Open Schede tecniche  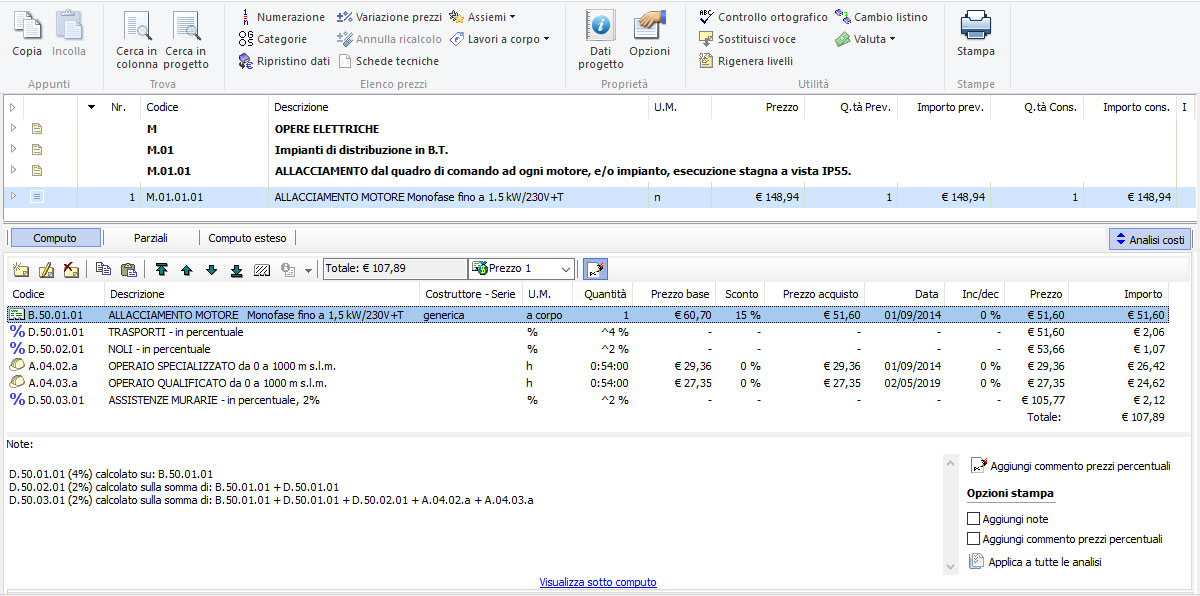tap(389, 61)
